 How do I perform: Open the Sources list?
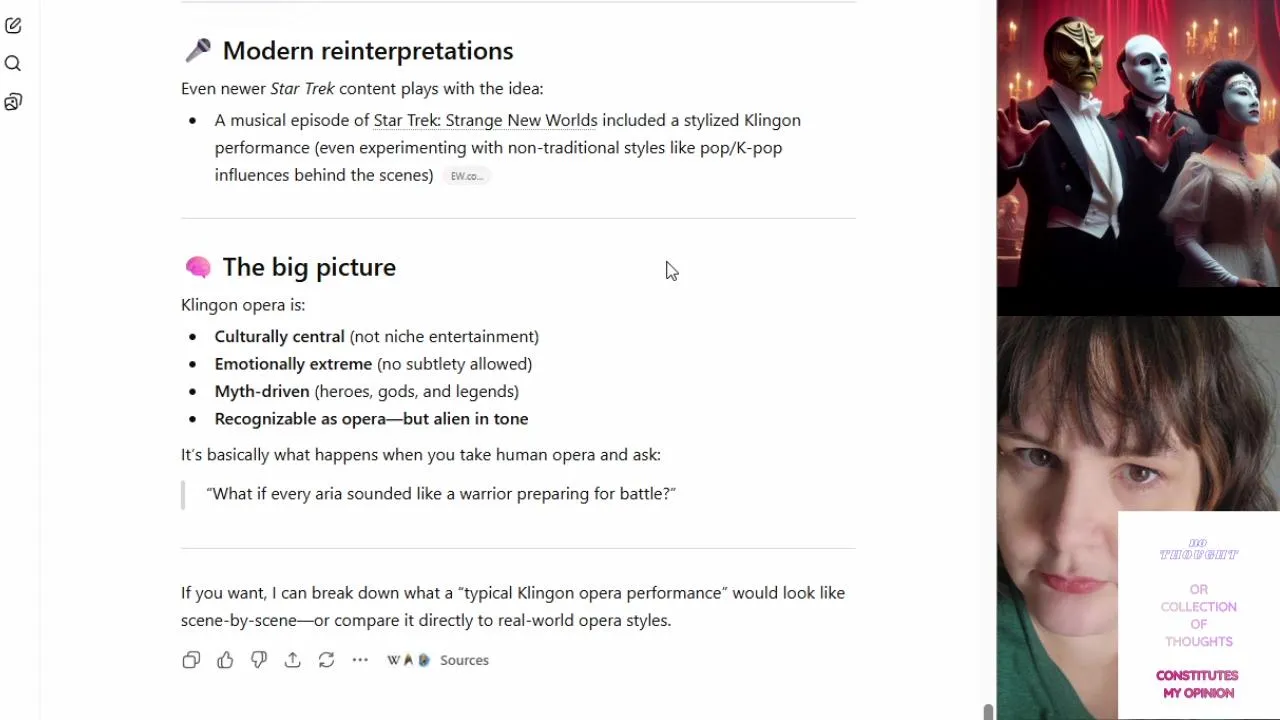(464, 660)
